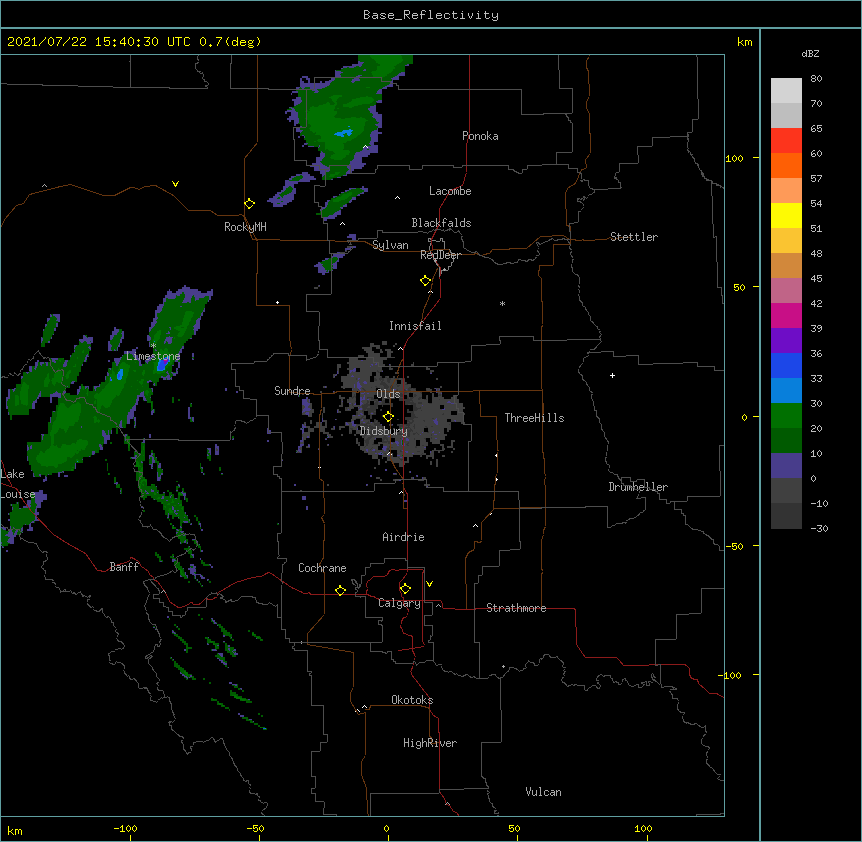This screenshot has height=842, width=862.
Task: Click the yellow diamond marker at Cochrane
Action: click(x=340, y=590)
